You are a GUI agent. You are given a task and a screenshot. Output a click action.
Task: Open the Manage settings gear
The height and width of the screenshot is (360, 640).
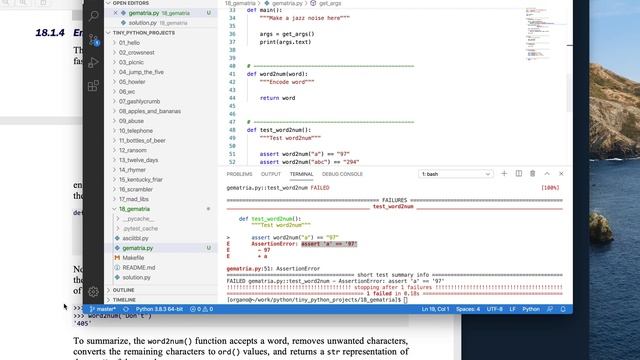[x=93, y=291]
